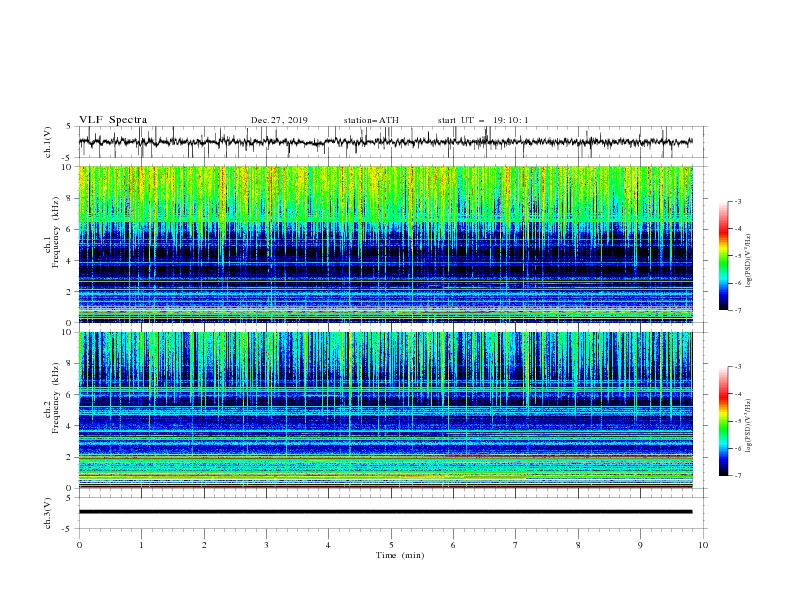
Task: Click the ch.1 voltage waveform trace
Action: [385, 142]
